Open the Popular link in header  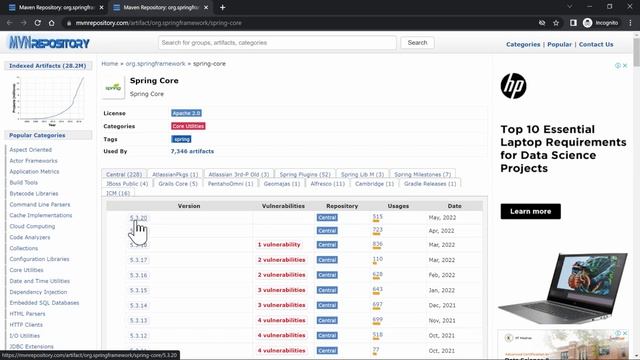point(559,44)
